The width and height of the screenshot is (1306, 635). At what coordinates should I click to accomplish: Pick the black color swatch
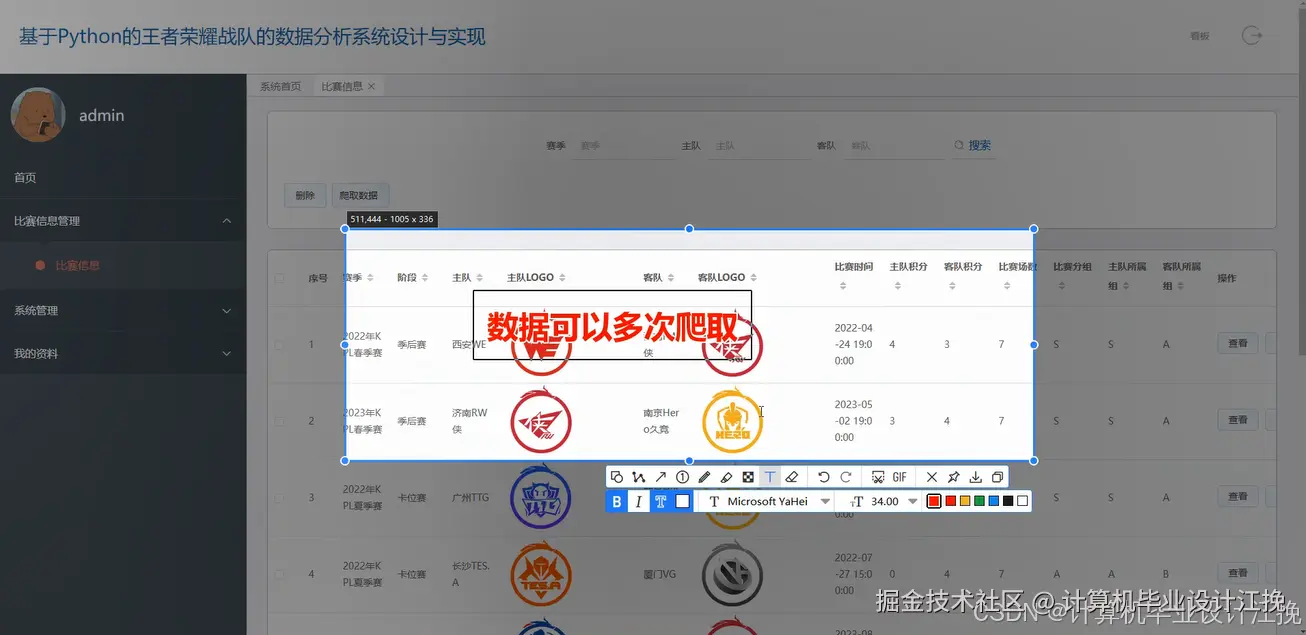click(x=1008, y=501)
